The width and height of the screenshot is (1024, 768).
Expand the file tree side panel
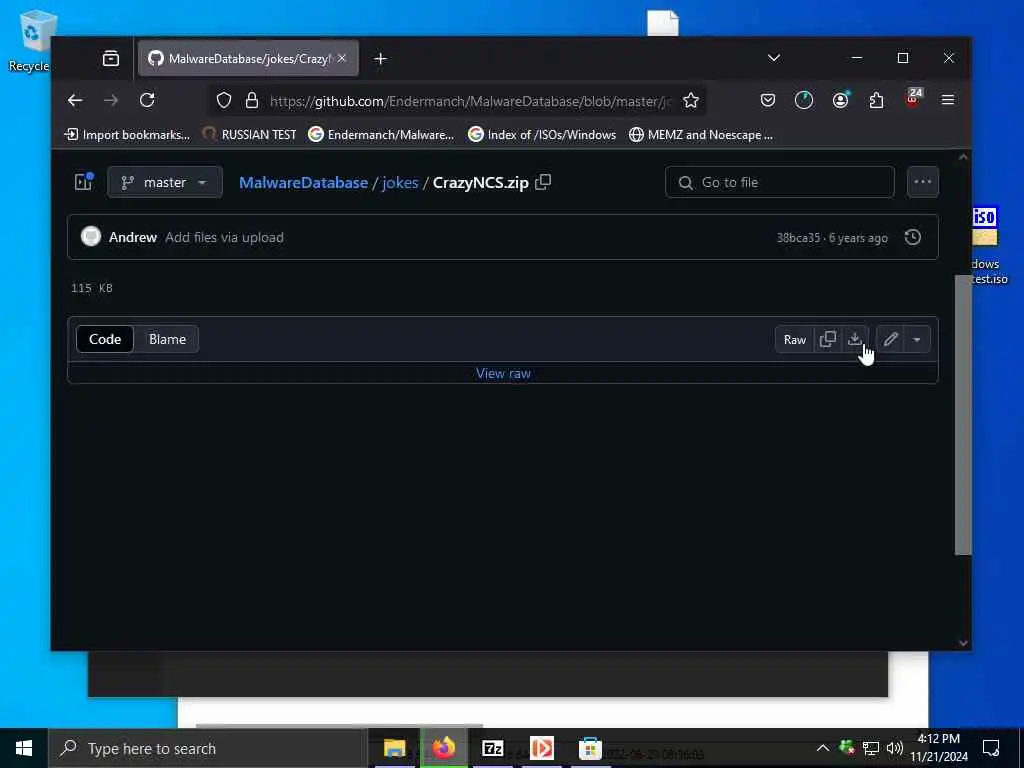tap(84, 182)
